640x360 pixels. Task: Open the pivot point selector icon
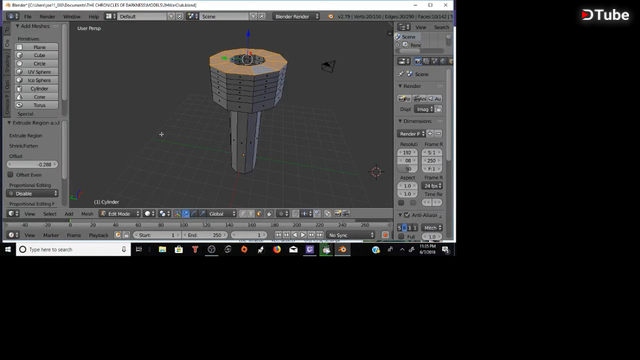pyautogui.click(x=164, y=214)
